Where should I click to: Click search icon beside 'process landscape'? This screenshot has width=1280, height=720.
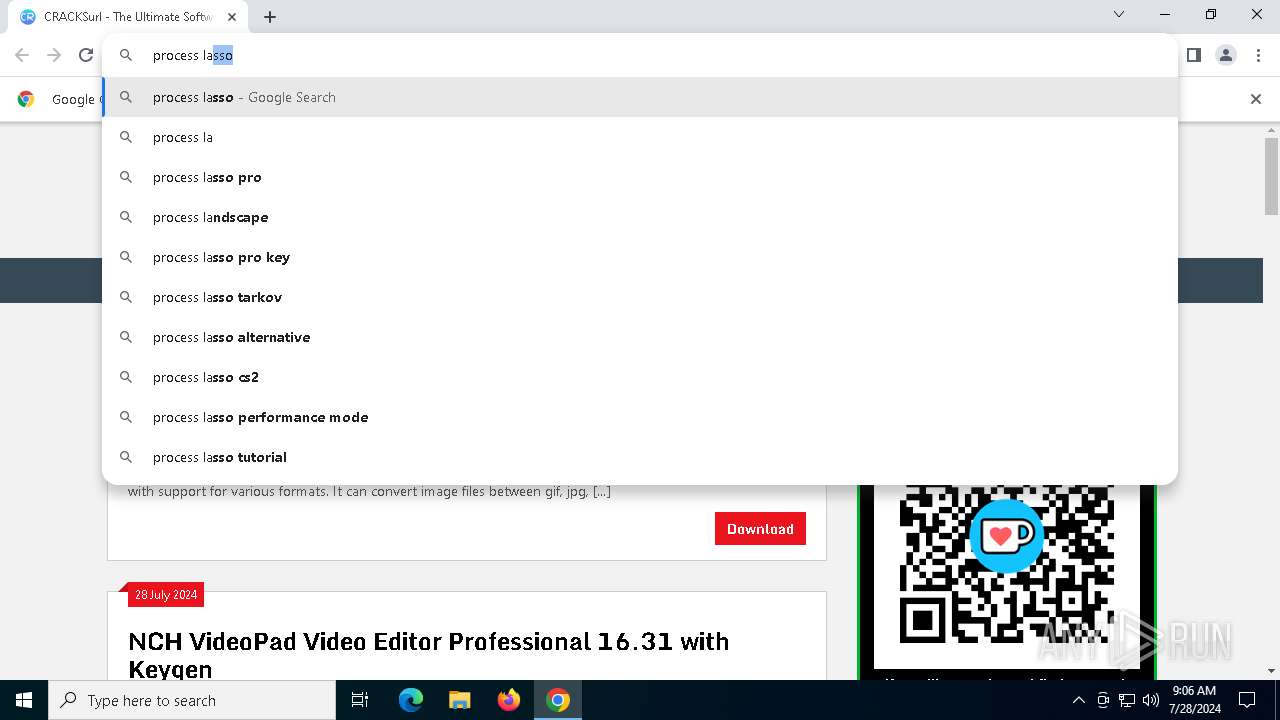[x=126, y=217]
